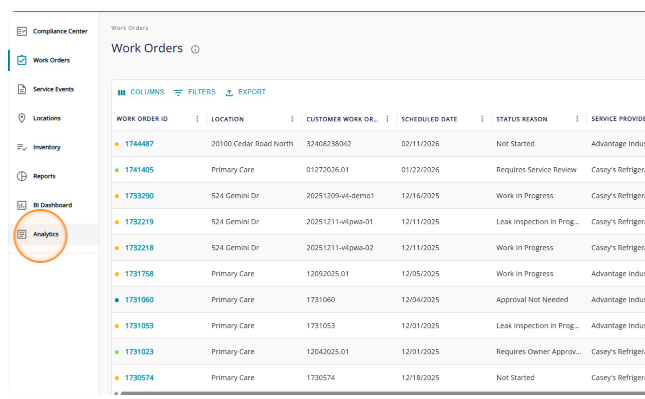Go to Service Events in sidebar
This screenshot has width=645, height=399.
(x=54, y=89)
